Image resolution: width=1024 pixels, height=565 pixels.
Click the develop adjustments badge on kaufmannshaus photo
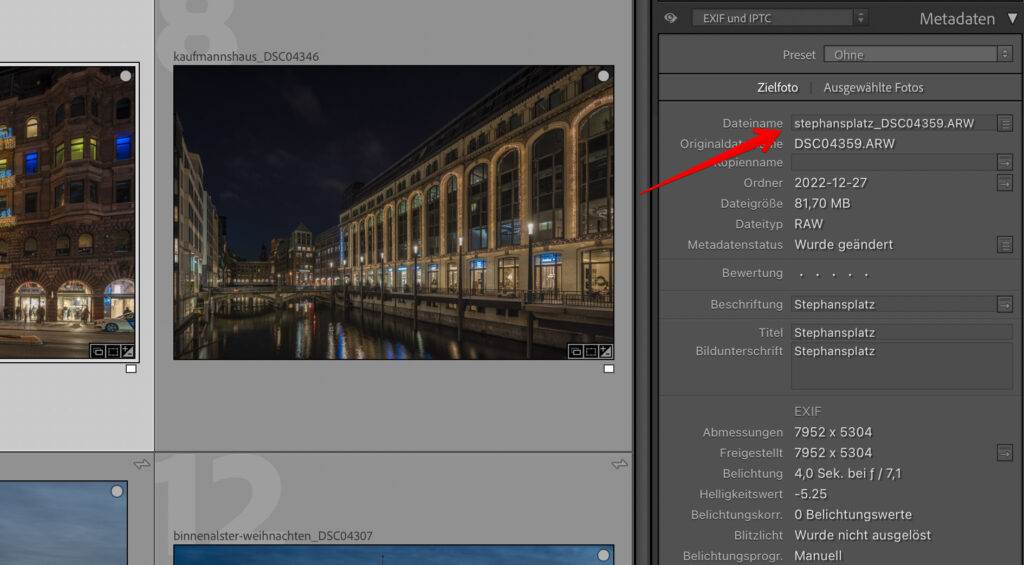pos(604,351)
